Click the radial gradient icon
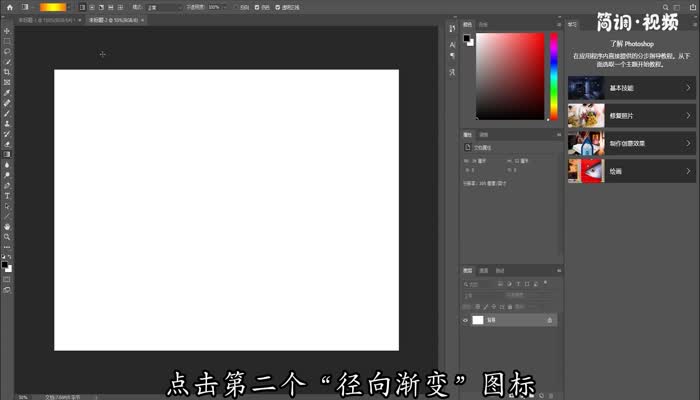 point(91,7)
